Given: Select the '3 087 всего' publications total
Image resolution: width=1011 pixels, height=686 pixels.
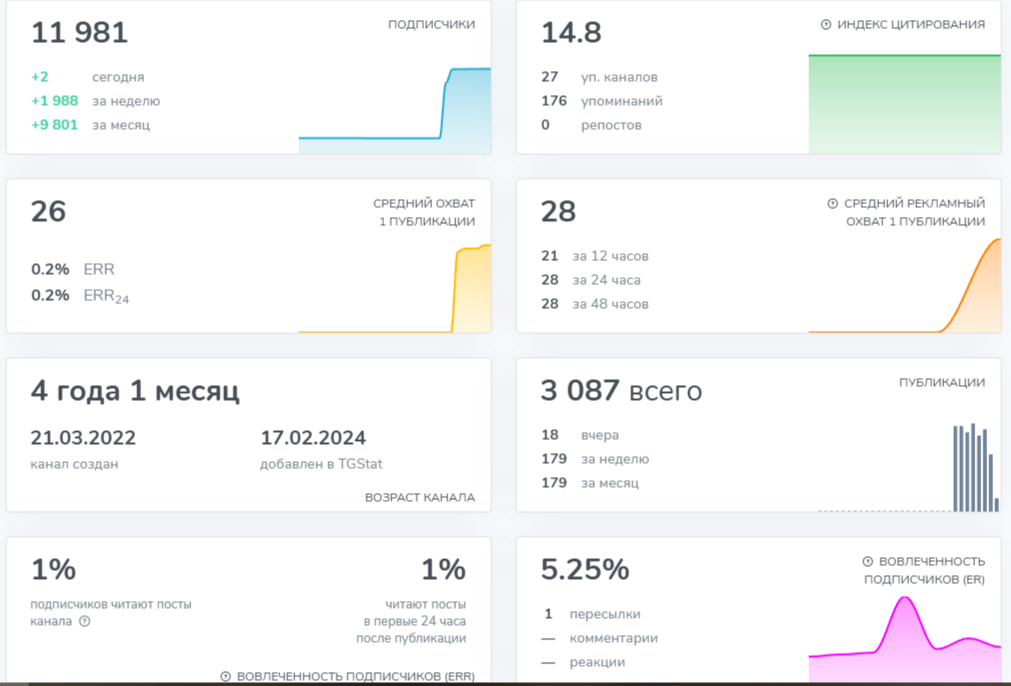Looking at the screenshot, I should coord(621,391).
